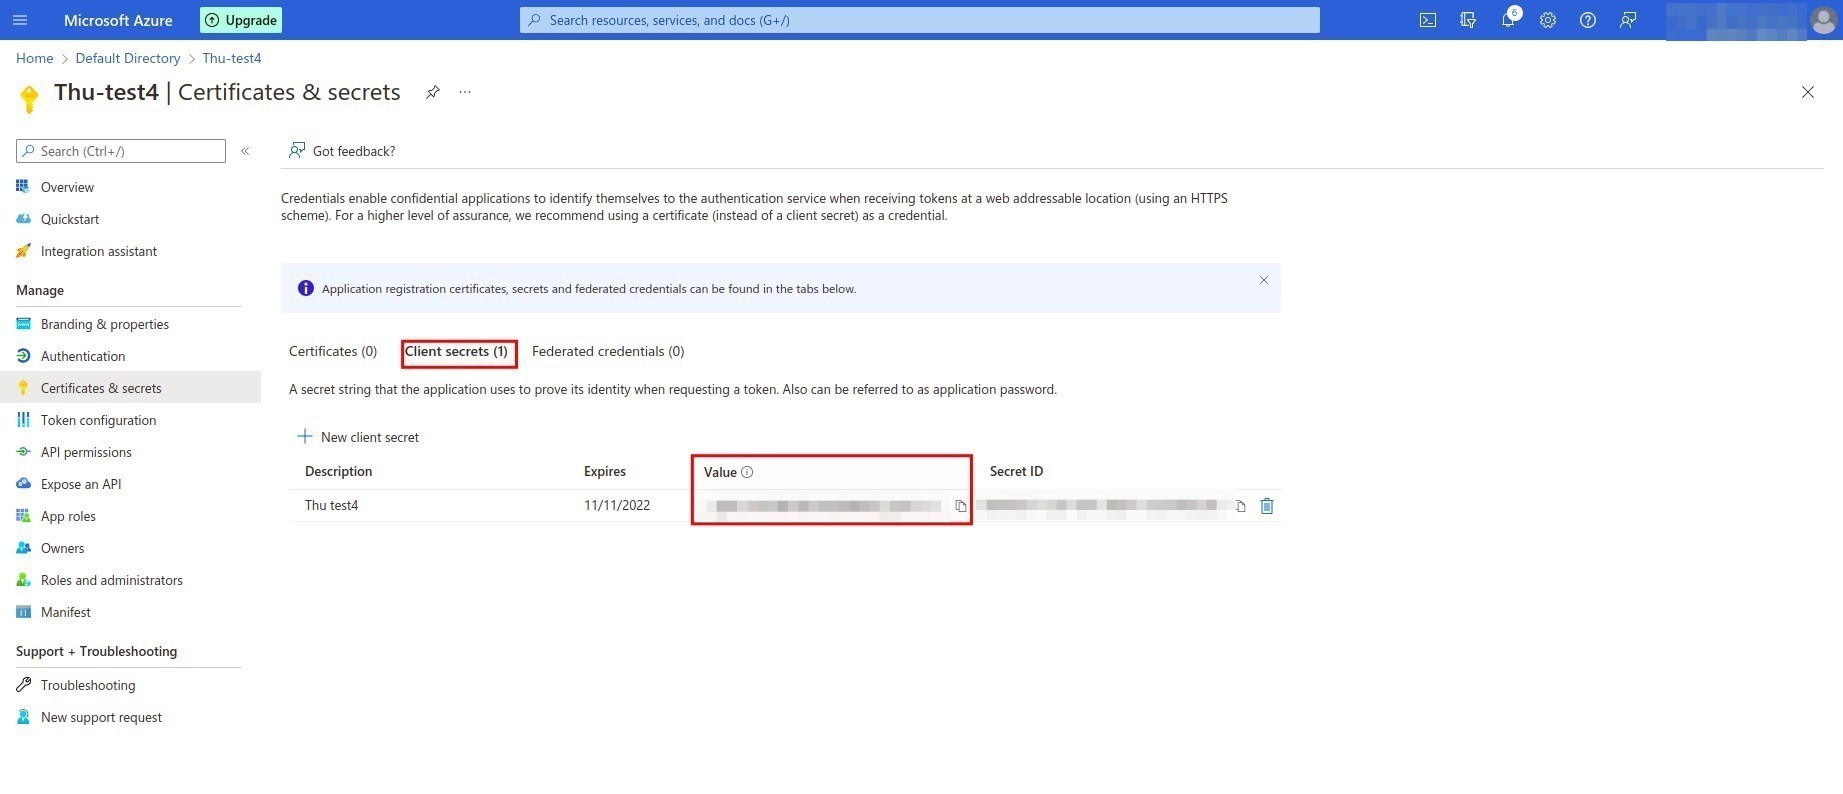This screenshot has height=794, width=1843.
Task: Open Roles and administrators
Action: pyautogui.click(x=112, y=580)
